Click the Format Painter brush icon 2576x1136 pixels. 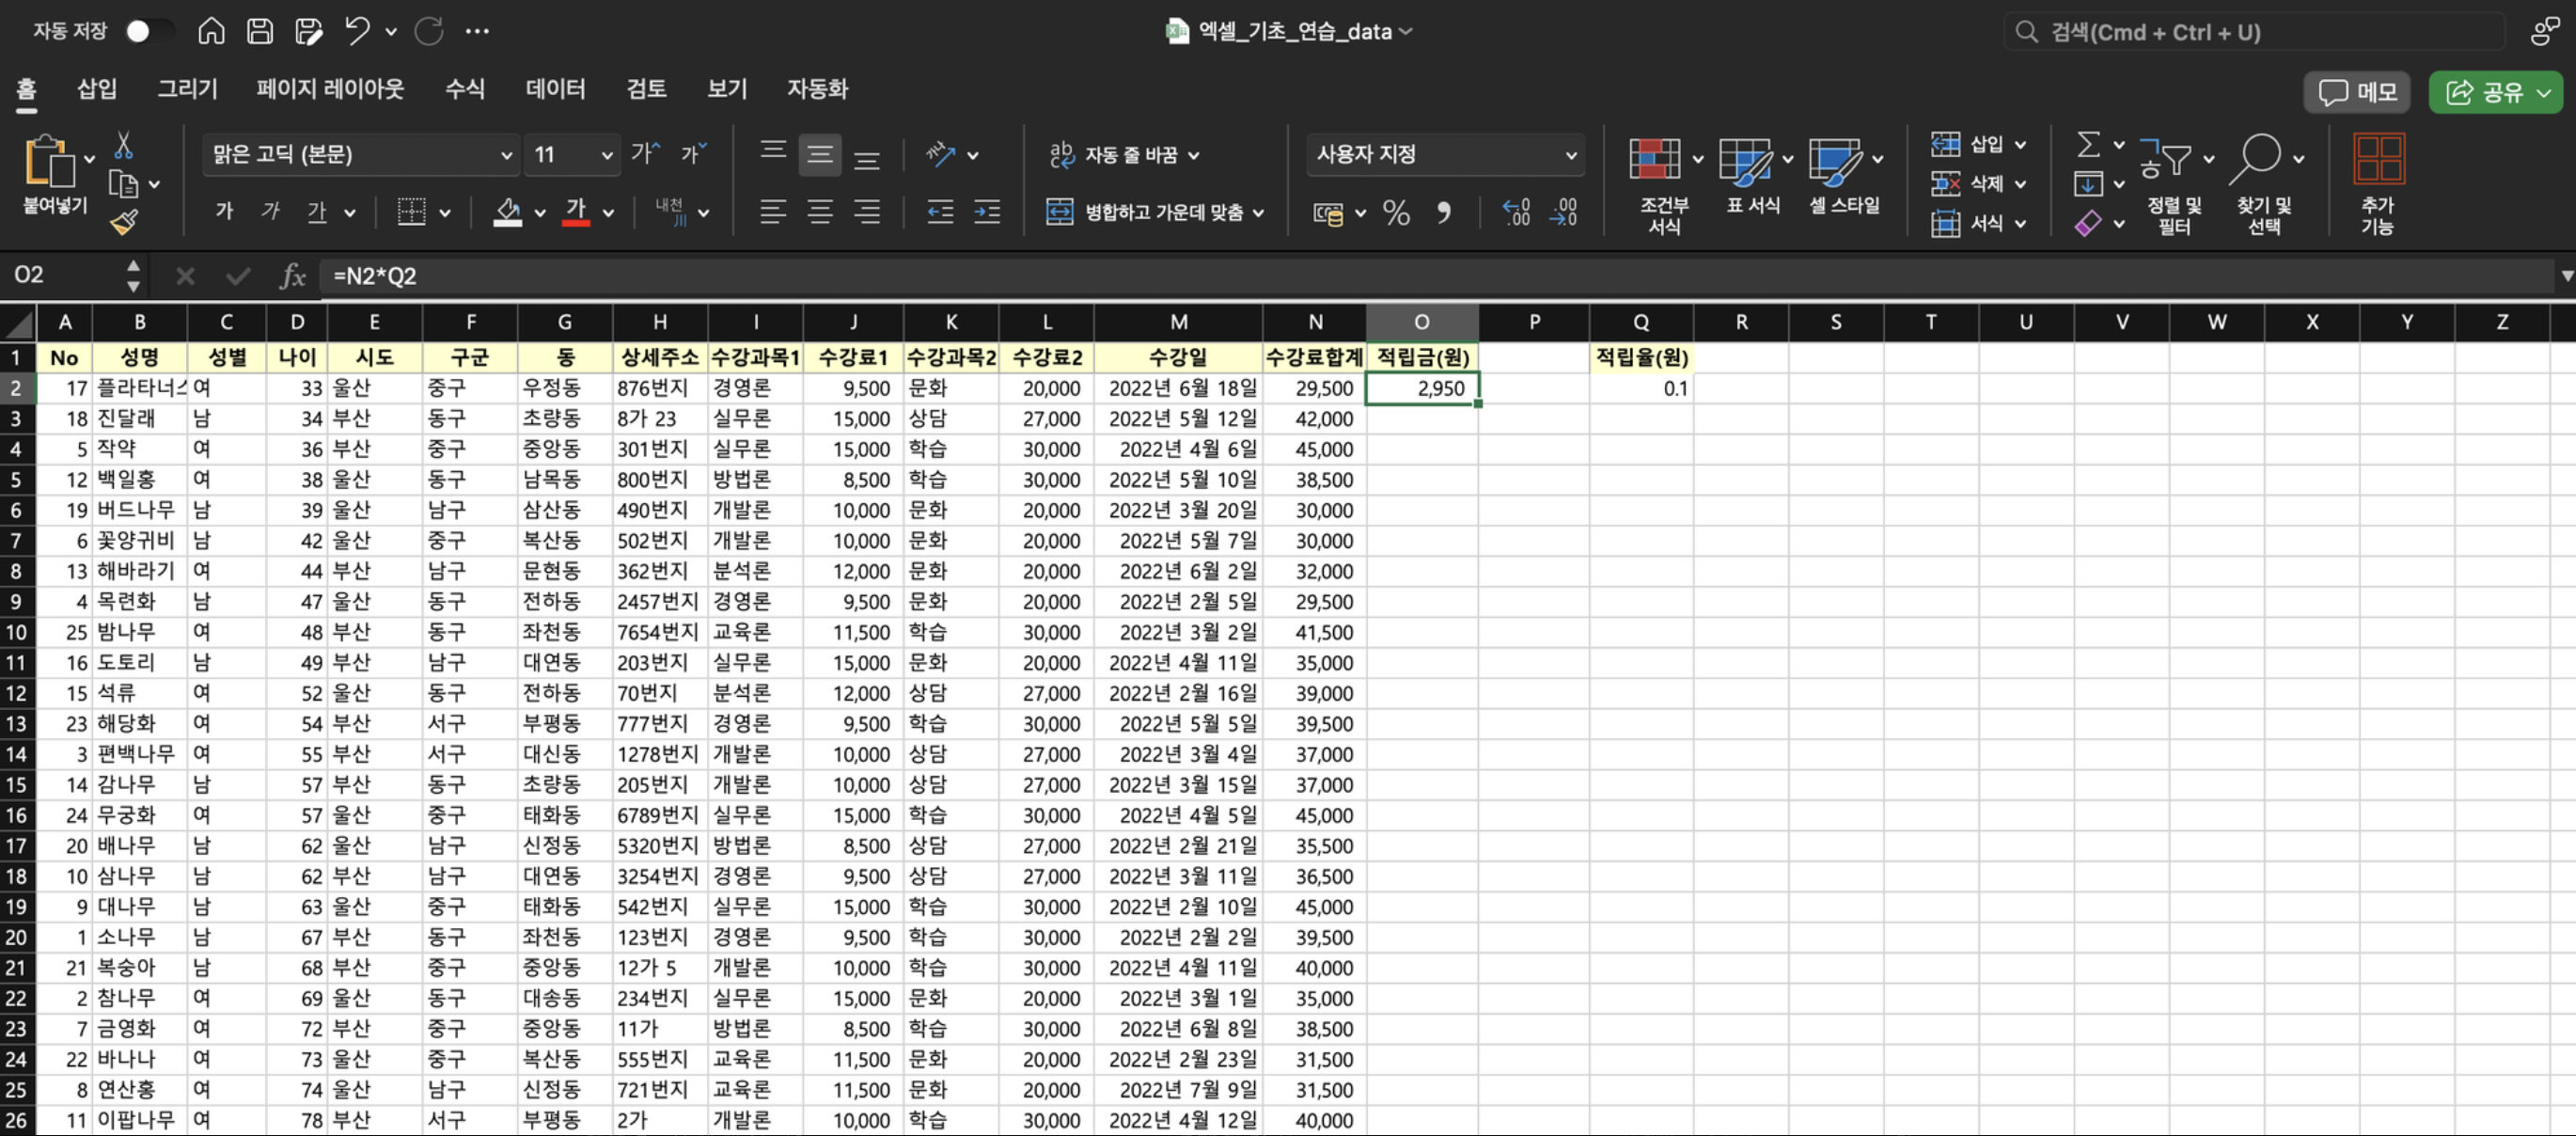click(x=124, y=222)
